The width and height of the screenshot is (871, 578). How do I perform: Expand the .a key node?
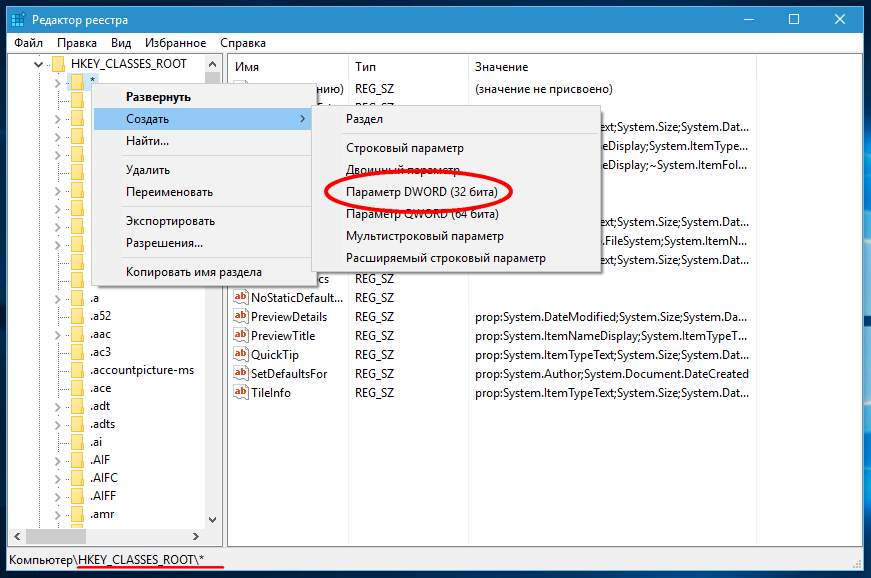tap(57, 299)
